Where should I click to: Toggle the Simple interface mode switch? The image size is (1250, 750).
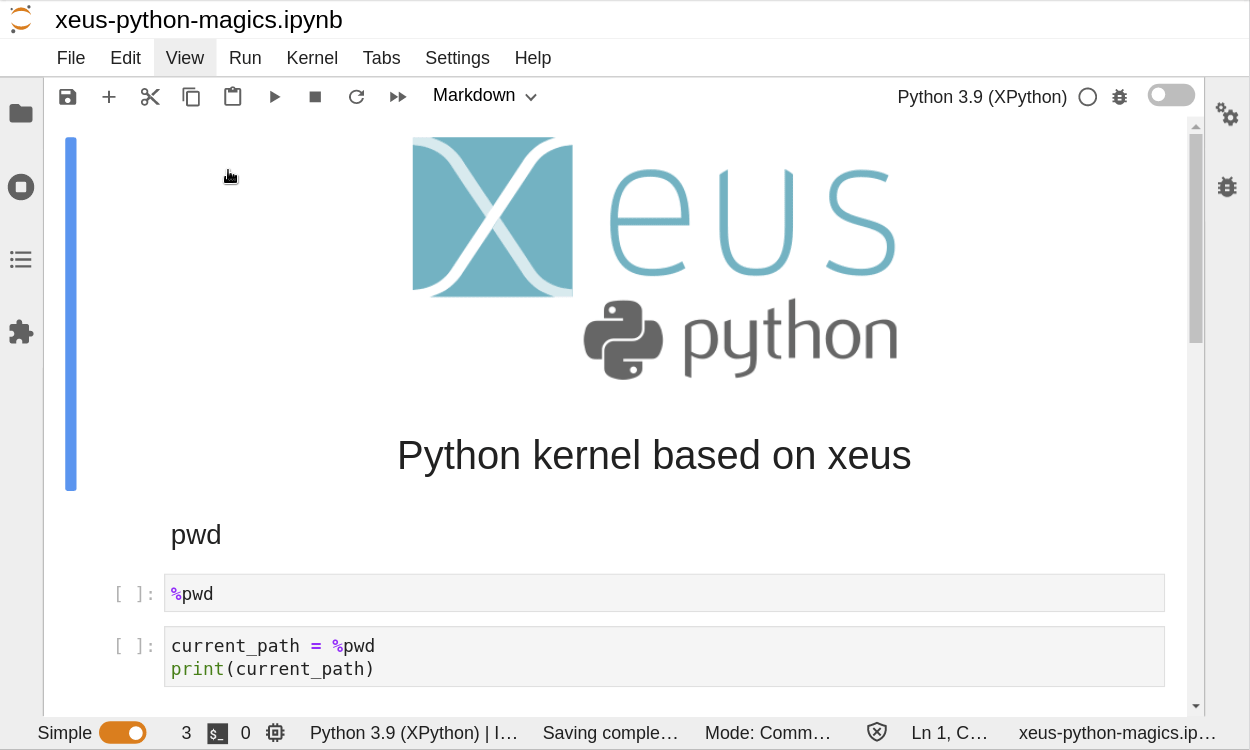click(x=122, y=733)
